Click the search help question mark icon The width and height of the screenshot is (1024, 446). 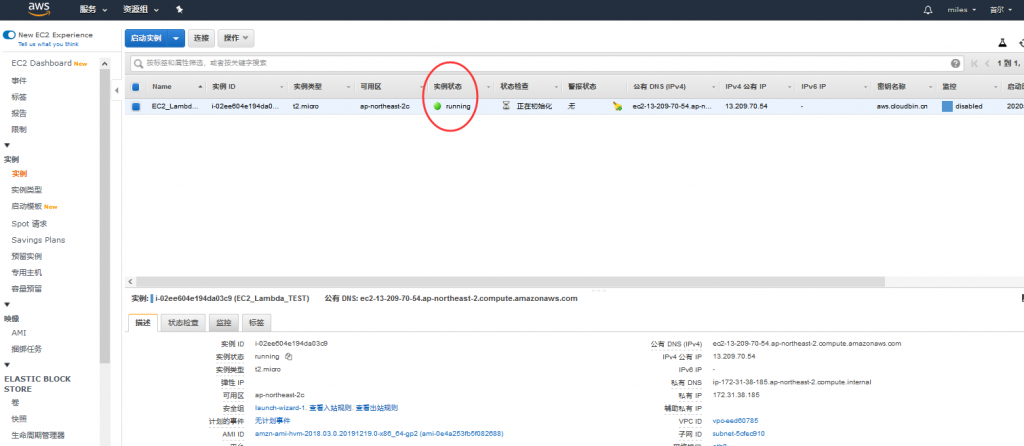tap(956, 63)
